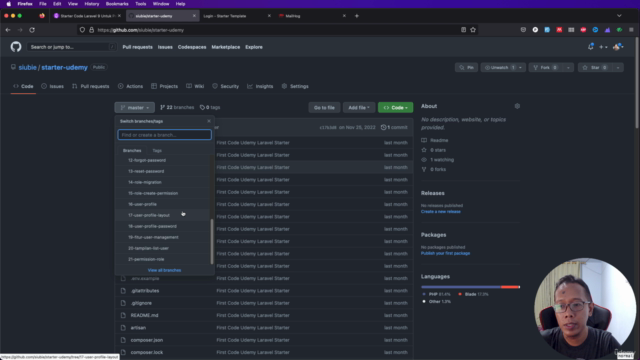
Task: Expand the Star lists dropdown arrow
Action: pos(618,67)
